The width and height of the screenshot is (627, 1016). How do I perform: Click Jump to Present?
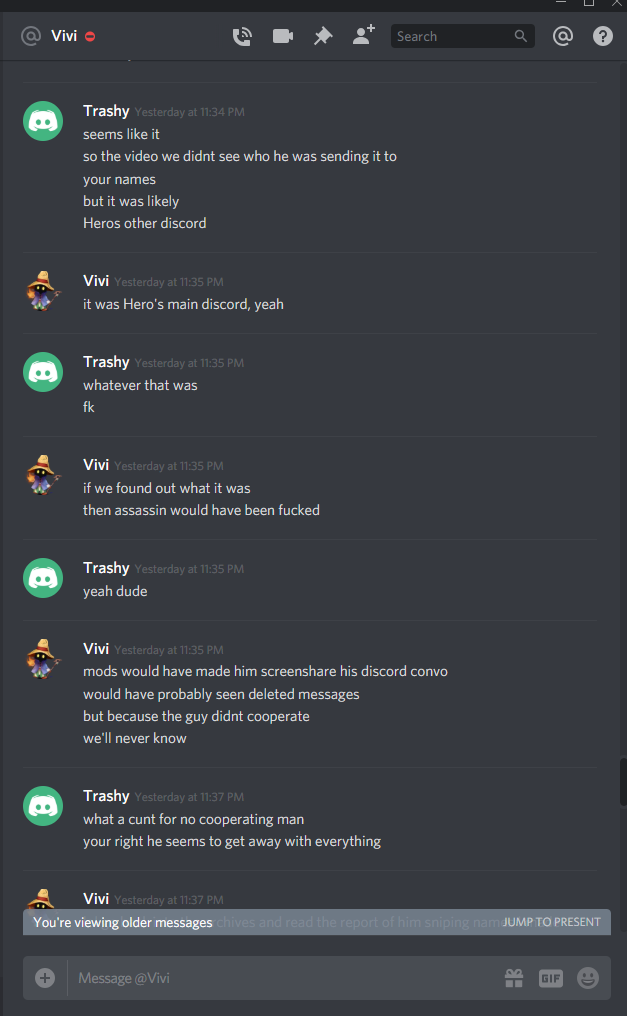552,922
